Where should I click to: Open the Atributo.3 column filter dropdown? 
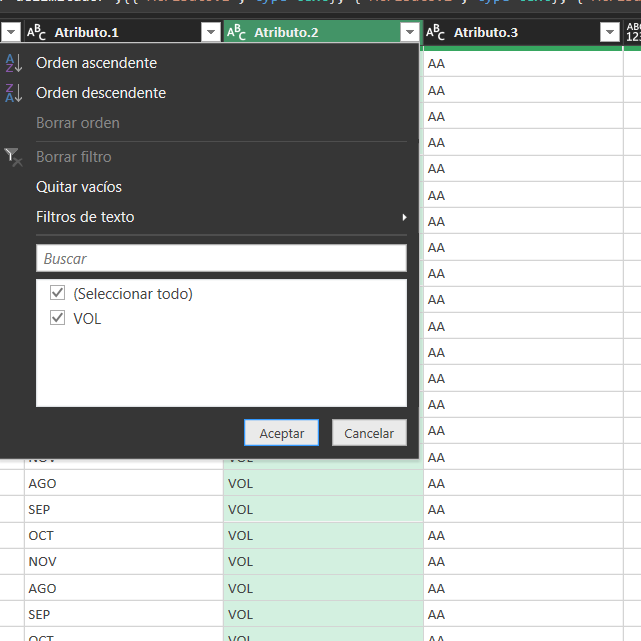coord(610,33)
